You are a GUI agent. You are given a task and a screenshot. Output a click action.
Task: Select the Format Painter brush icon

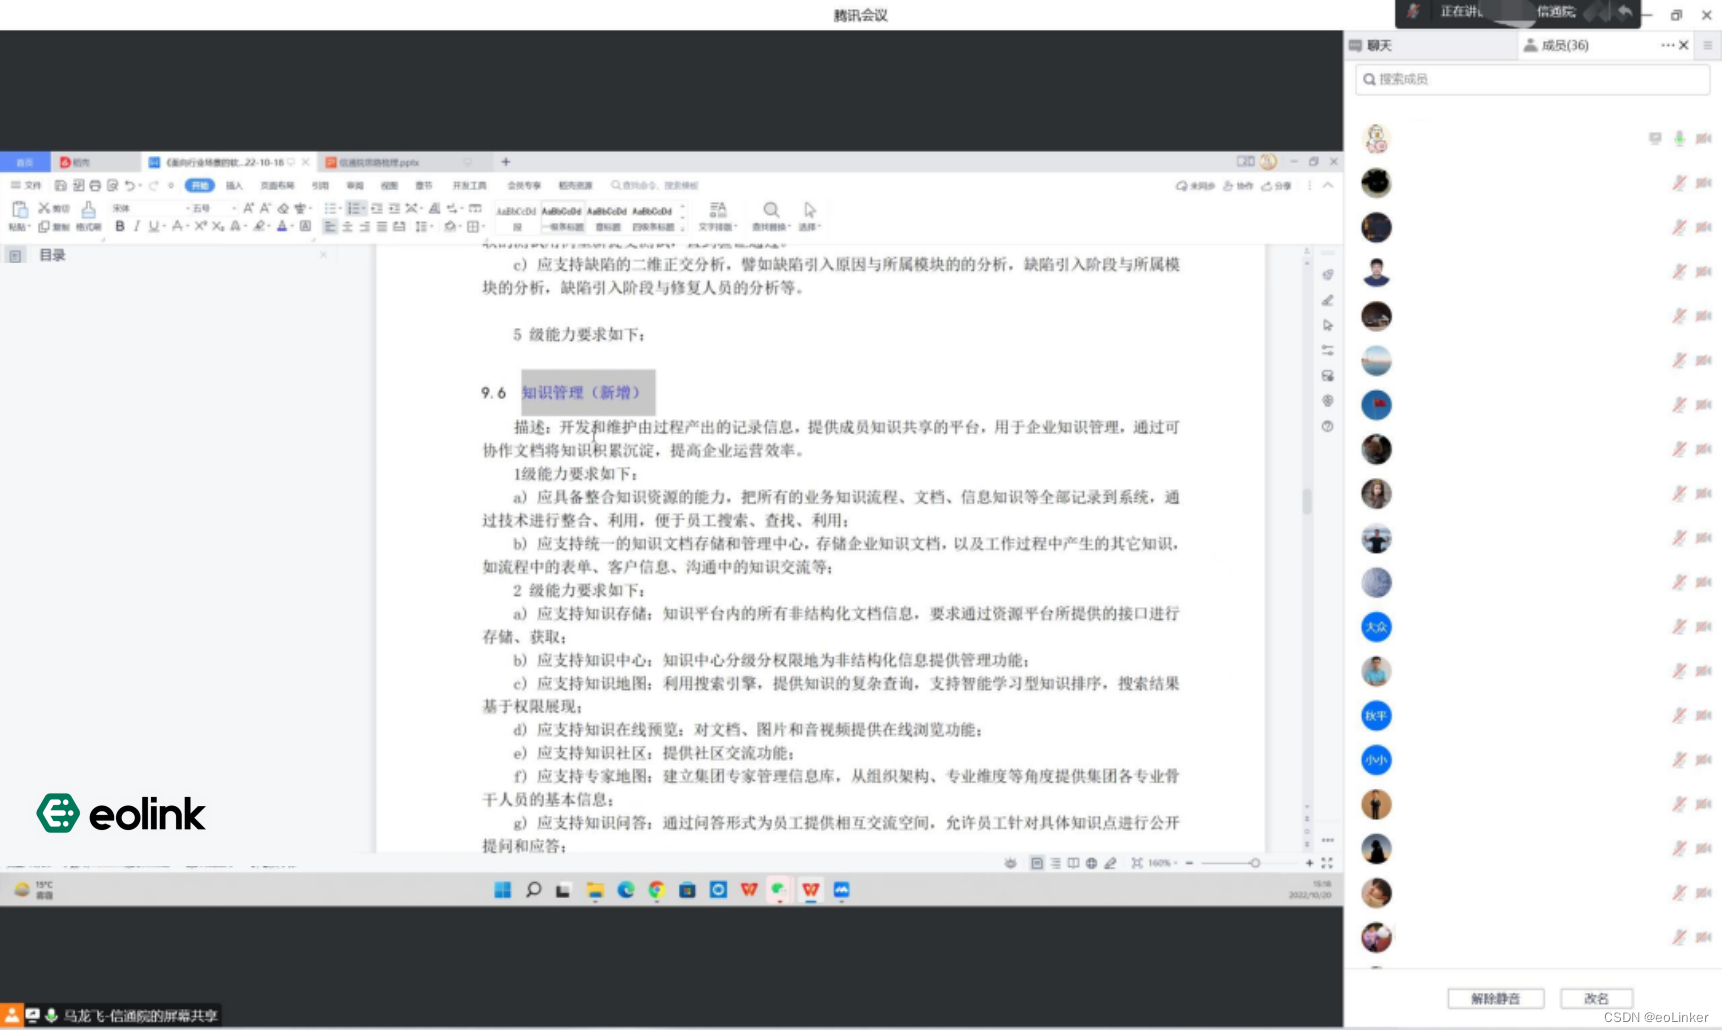coord(88,209)
